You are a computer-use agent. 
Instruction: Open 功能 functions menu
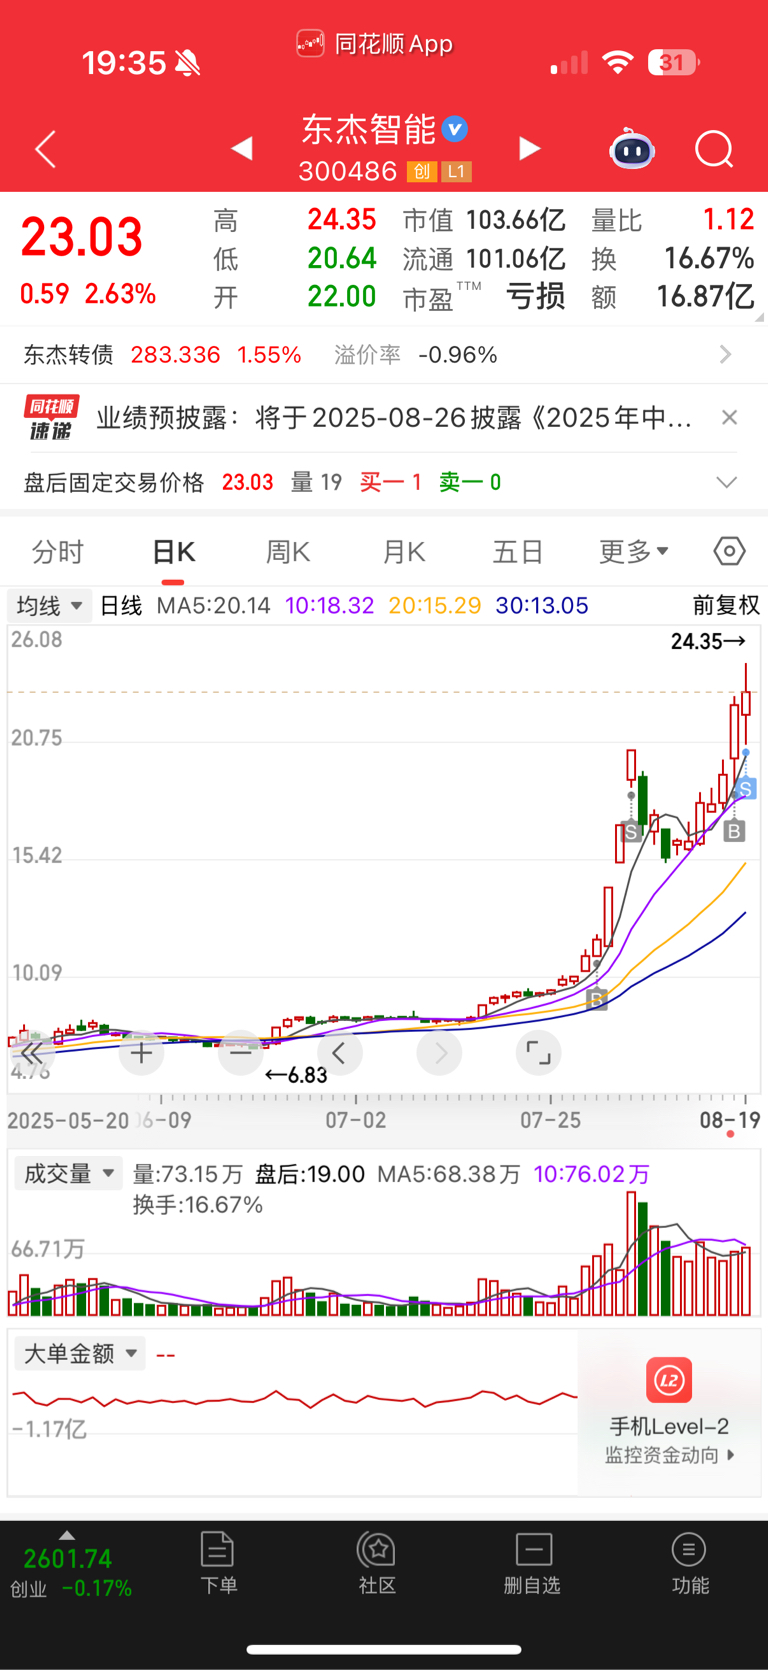pyautogui.click(x=689, y=1563)
